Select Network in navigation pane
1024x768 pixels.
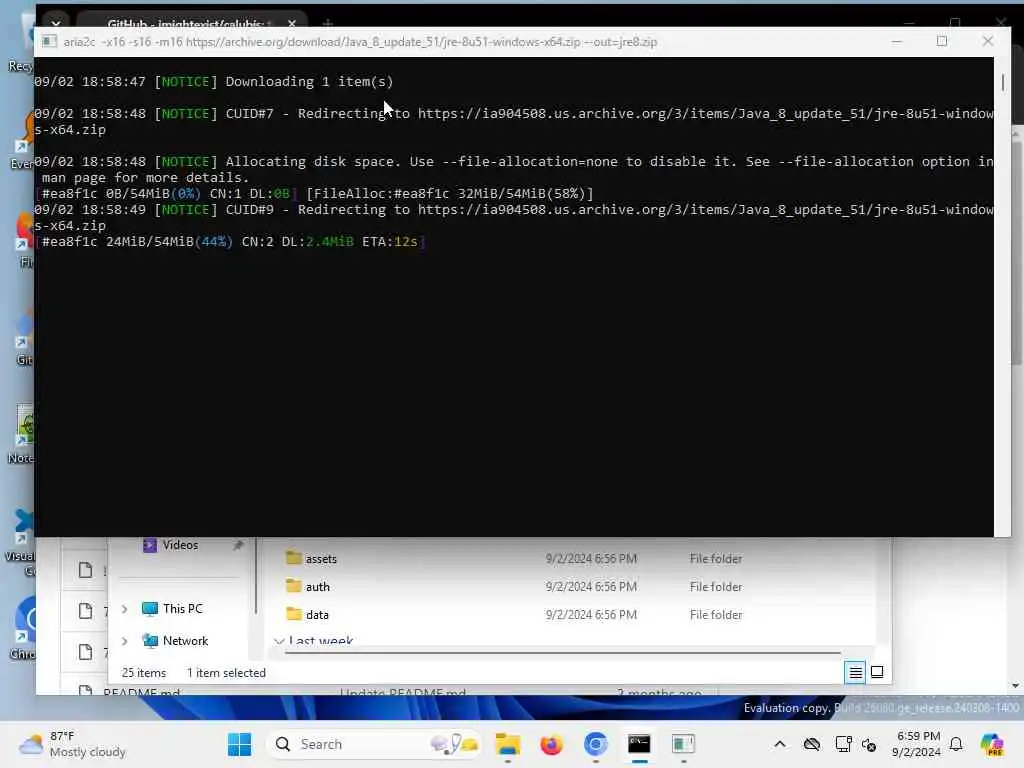pyautogui.click(x=185, y=641)
